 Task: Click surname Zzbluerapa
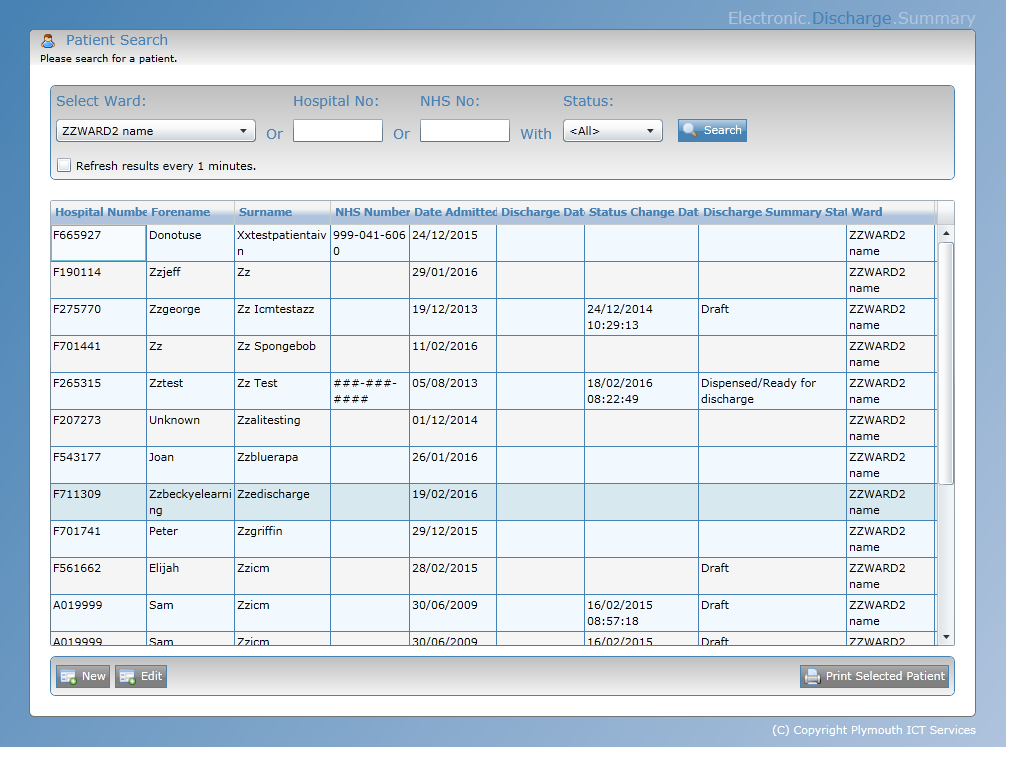[x=268, y=457]
